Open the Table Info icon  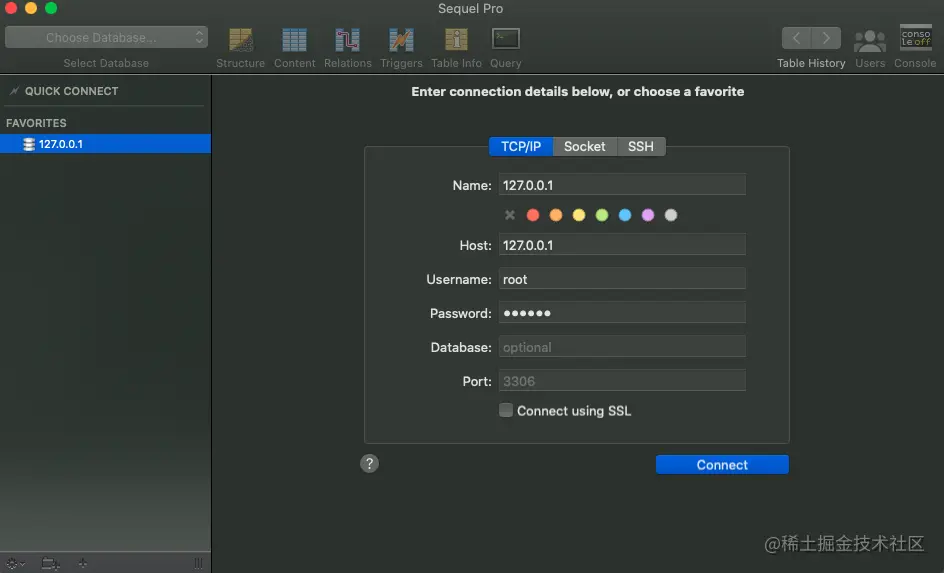pyautogui.click(x=456, y=40)
